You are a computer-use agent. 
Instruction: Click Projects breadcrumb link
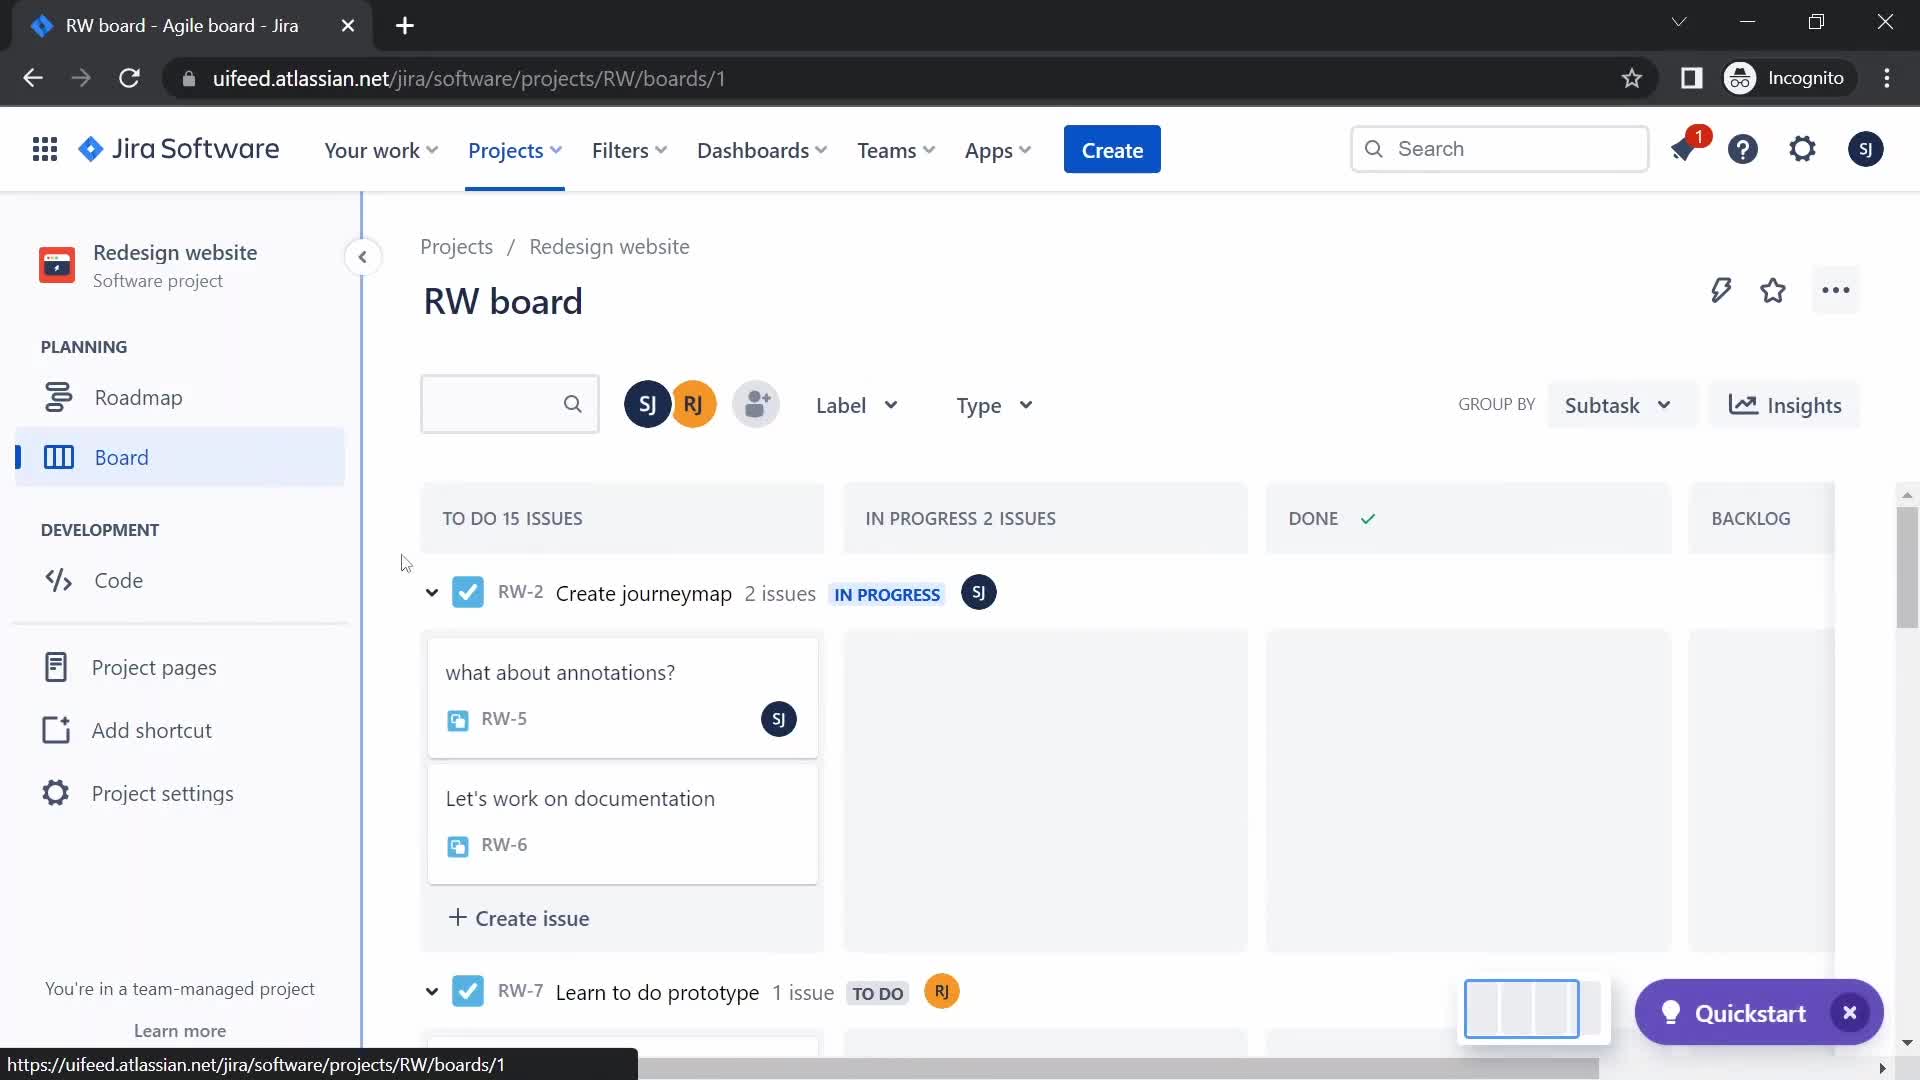point(456,245)
